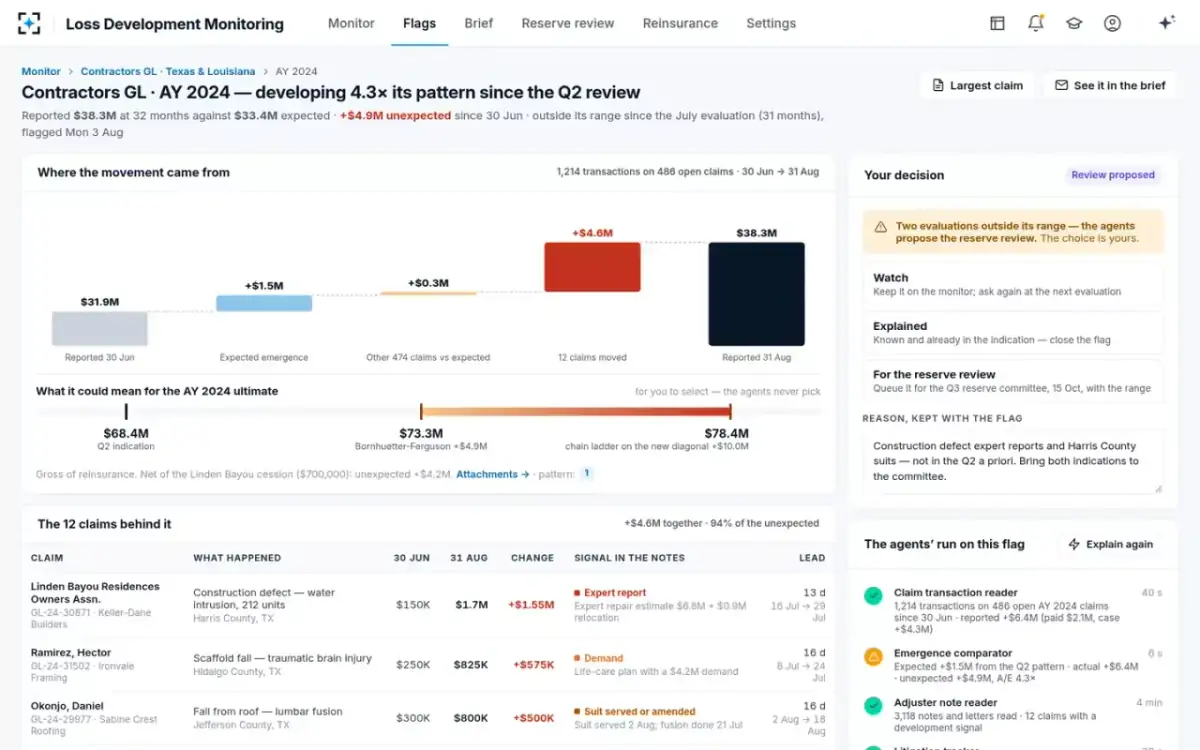Click the 12 claims moved red bar
Viewport: 1200px width, 750px height.
point(592,267)
